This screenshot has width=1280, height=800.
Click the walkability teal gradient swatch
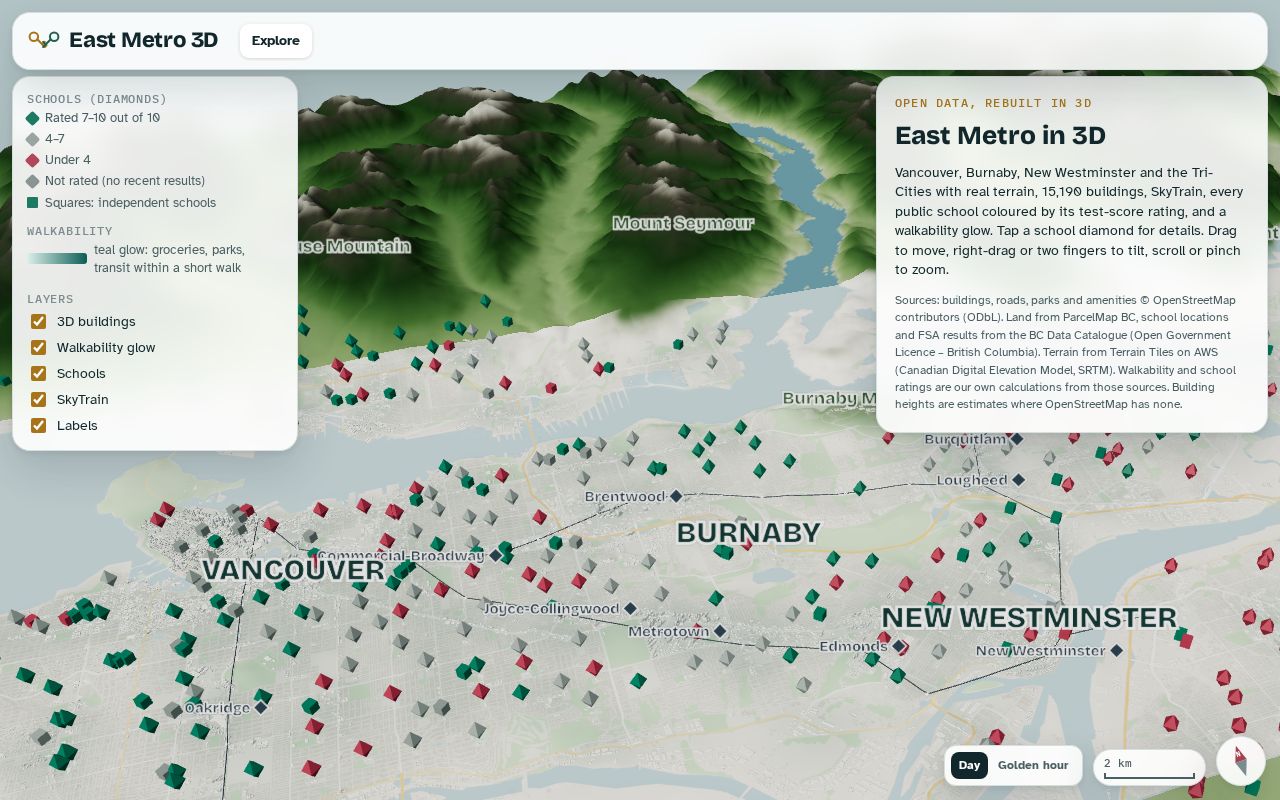(x=57, y=259)
